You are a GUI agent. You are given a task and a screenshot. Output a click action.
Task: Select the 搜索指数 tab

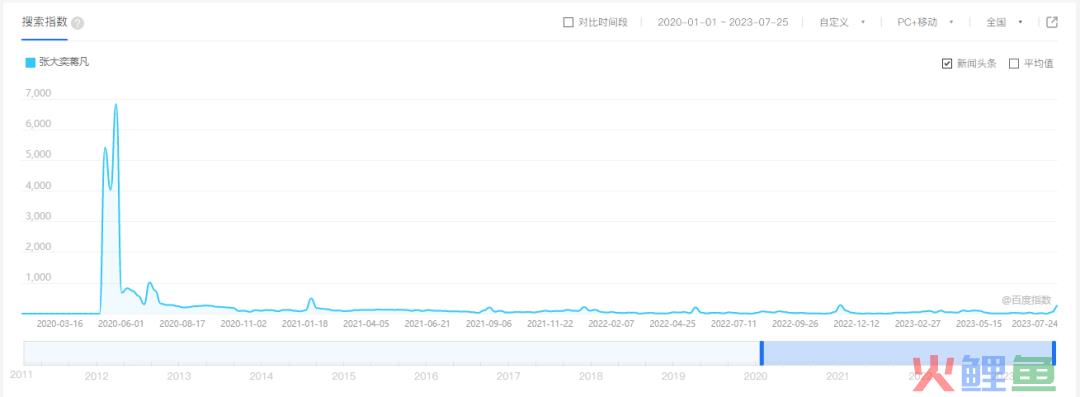point(44,22)
